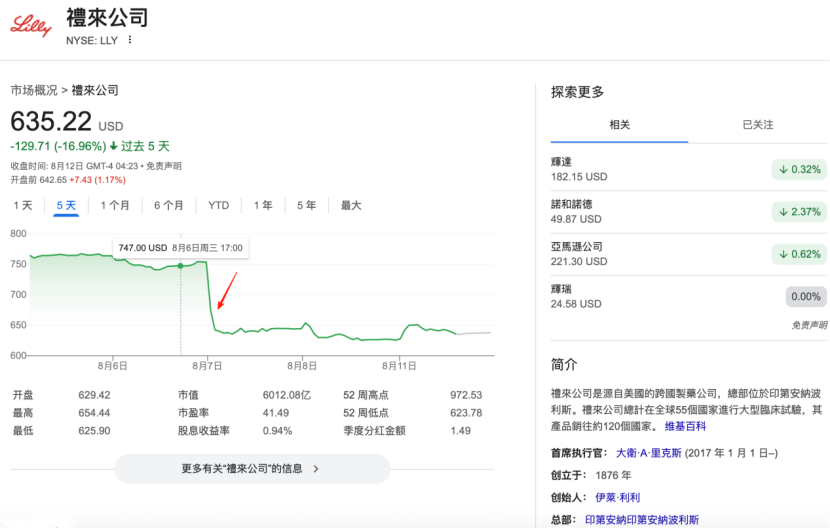Open the three-dot menu beside NYSE: LLY
830x528 pixels.
pyautogui.click(x=130, y=40)
